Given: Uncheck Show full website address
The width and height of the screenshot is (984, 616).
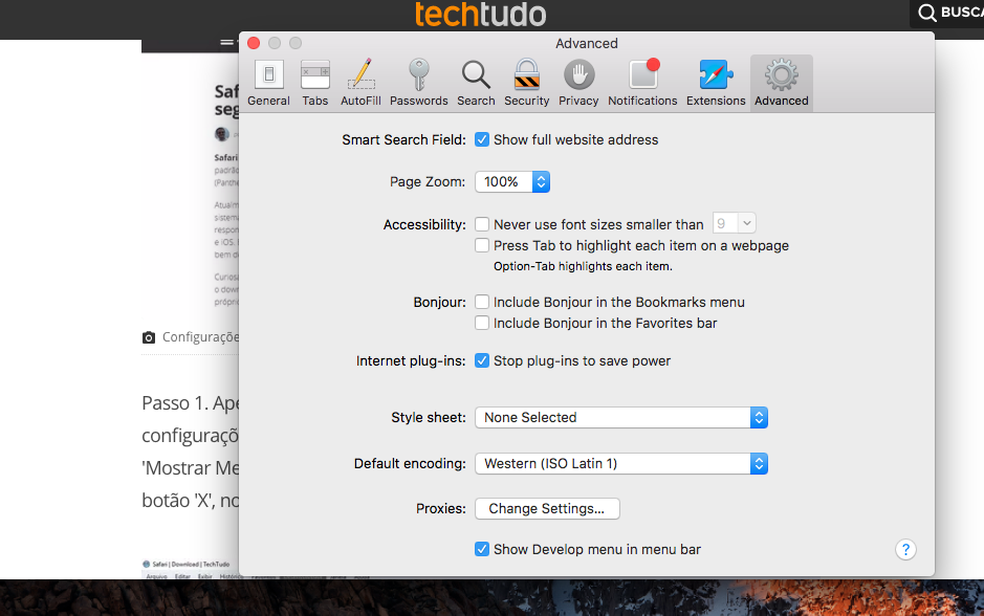Looking at the screenshot, I should point(482,140).
